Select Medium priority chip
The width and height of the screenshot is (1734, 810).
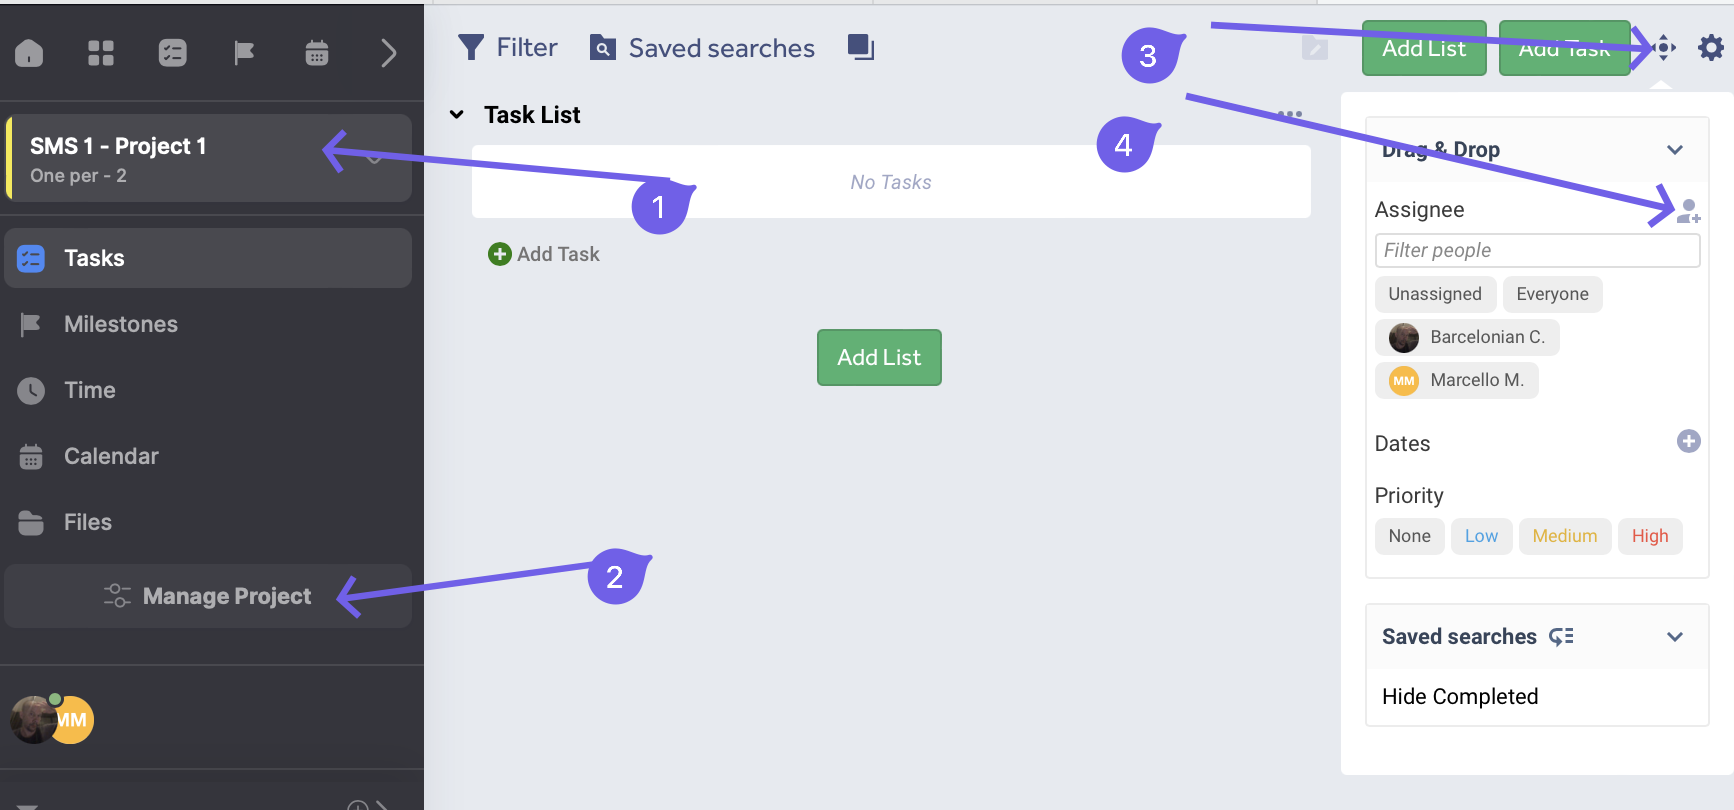pyautogui.click(x=1564, y=536)
